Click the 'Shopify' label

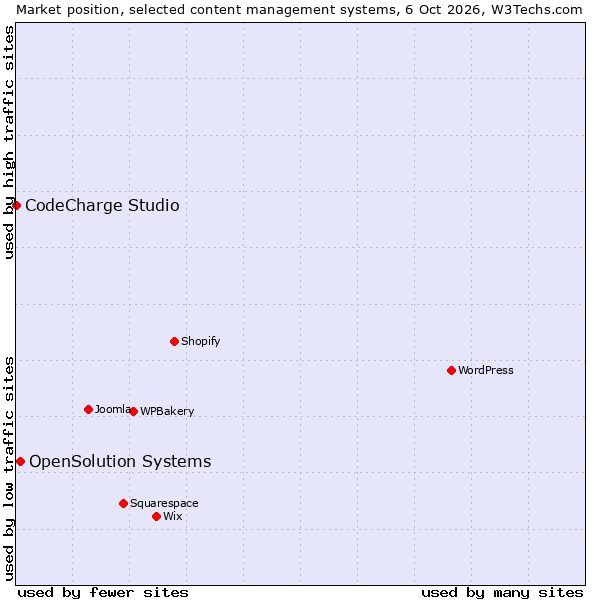(x=201, y=341)
